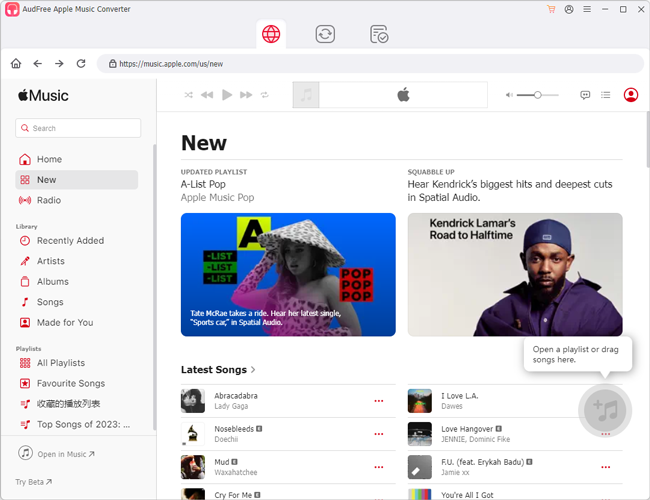Viewport: 650px width, 500px height.
Task: Open Radio in the sidebar
Action: pos(77,200)
